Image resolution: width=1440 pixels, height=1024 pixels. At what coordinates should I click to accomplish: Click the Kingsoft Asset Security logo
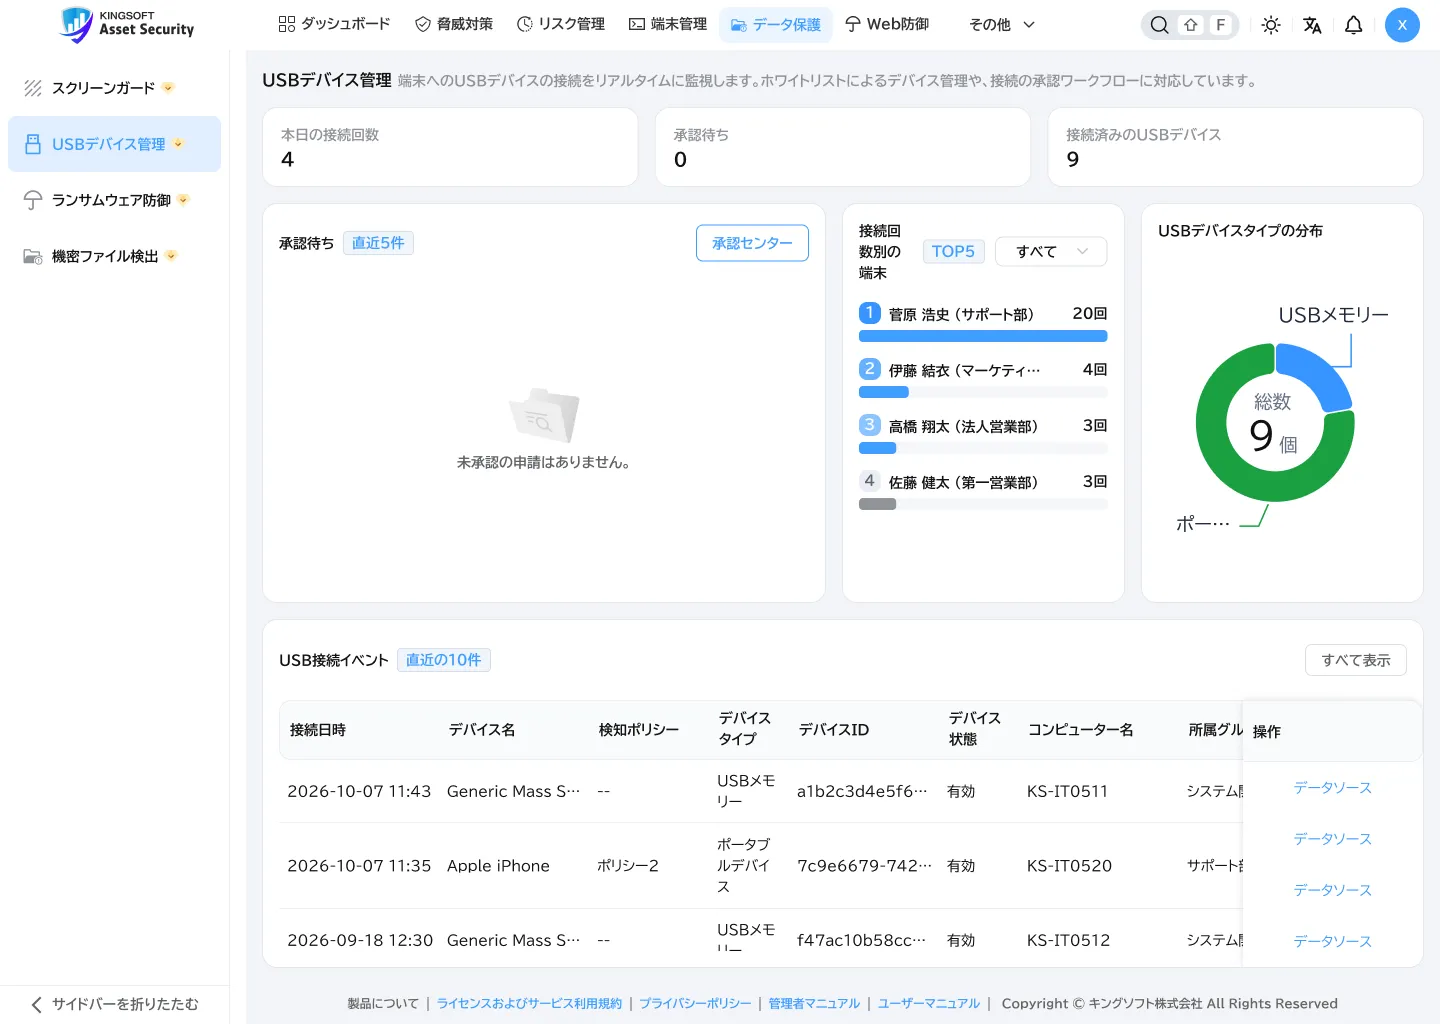point(127,24)
